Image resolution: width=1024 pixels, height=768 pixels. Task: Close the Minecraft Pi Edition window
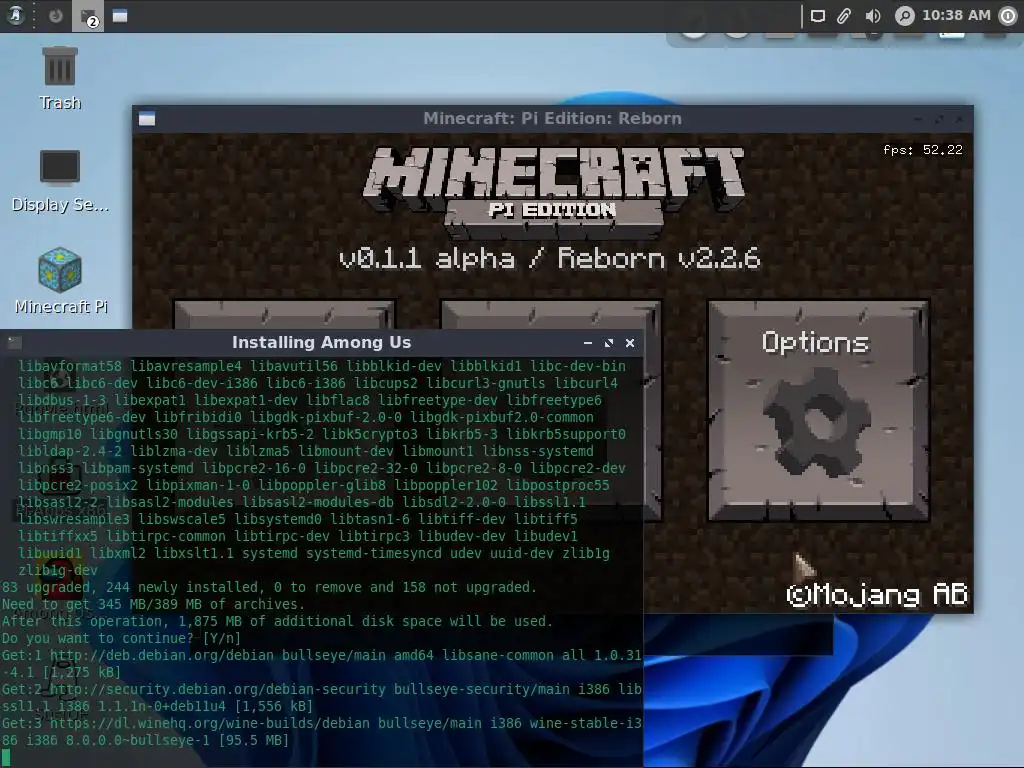[x=959, y=119]
